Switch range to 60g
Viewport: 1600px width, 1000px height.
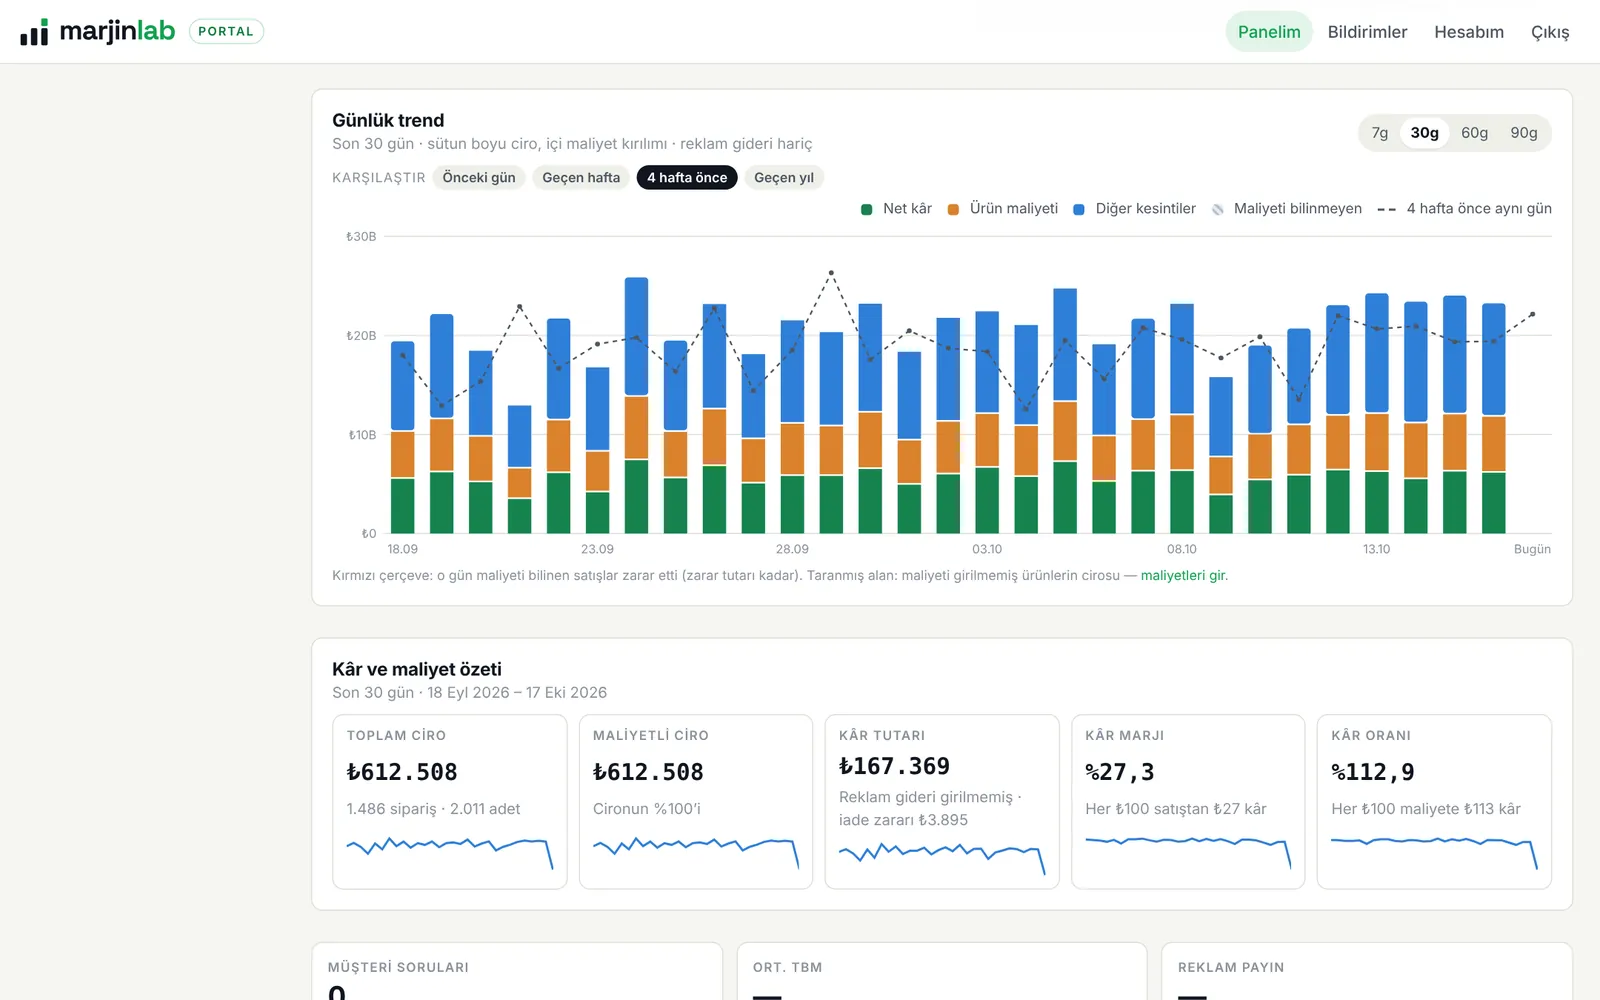point(1474,133)
